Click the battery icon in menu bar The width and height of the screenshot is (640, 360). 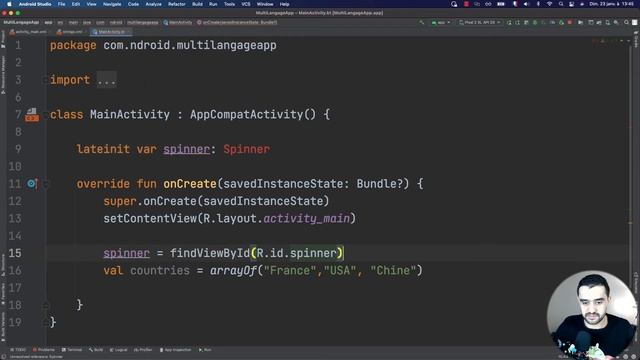tap(501, 4)
